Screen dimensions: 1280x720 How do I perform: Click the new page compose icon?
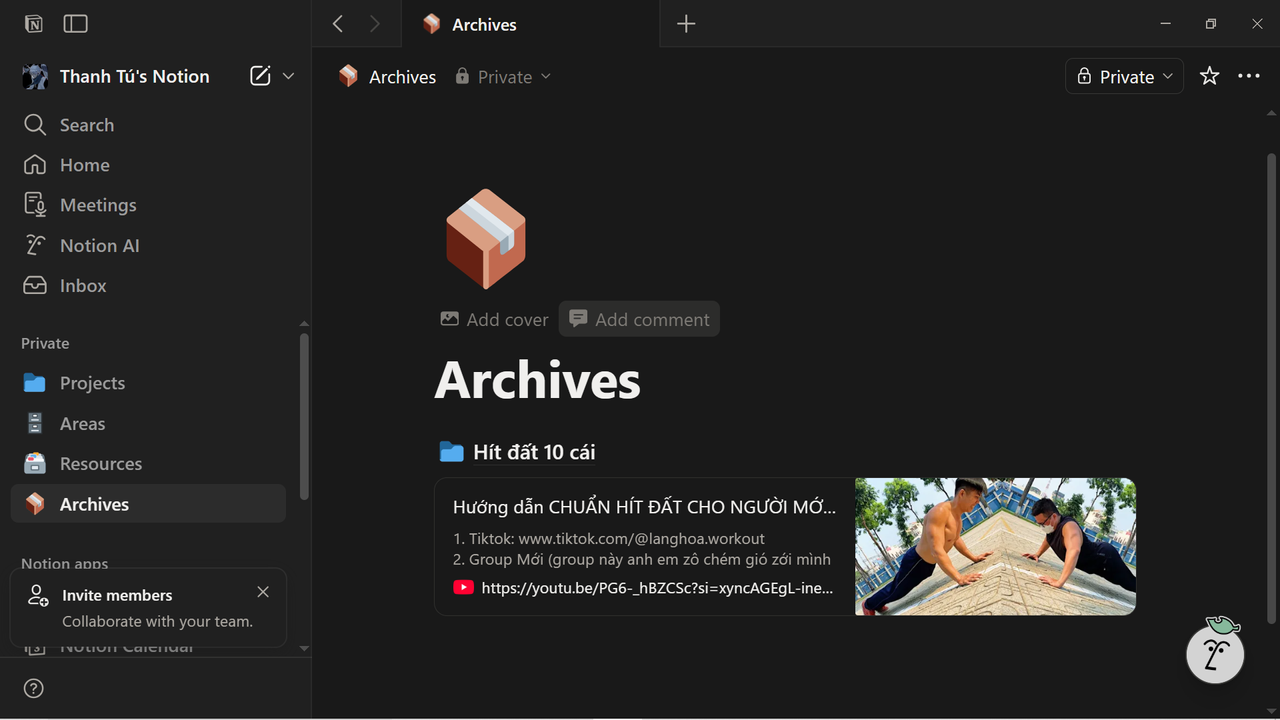(260, 76)
